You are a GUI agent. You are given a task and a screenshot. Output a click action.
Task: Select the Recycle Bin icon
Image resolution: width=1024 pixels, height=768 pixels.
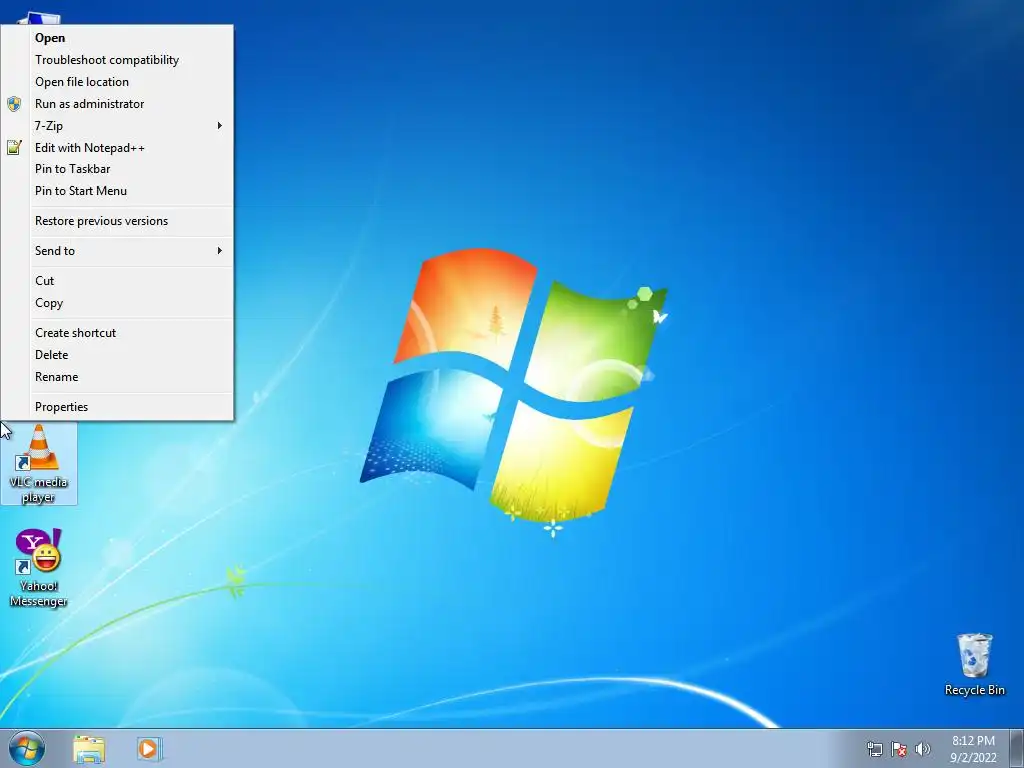coord(974,664)
